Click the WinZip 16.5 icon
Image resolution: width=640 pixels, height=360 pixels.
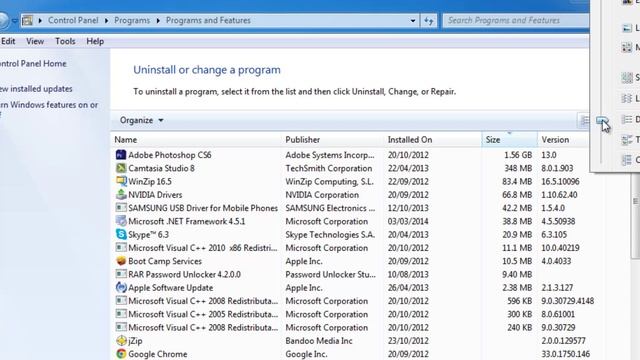coord(121,181)
